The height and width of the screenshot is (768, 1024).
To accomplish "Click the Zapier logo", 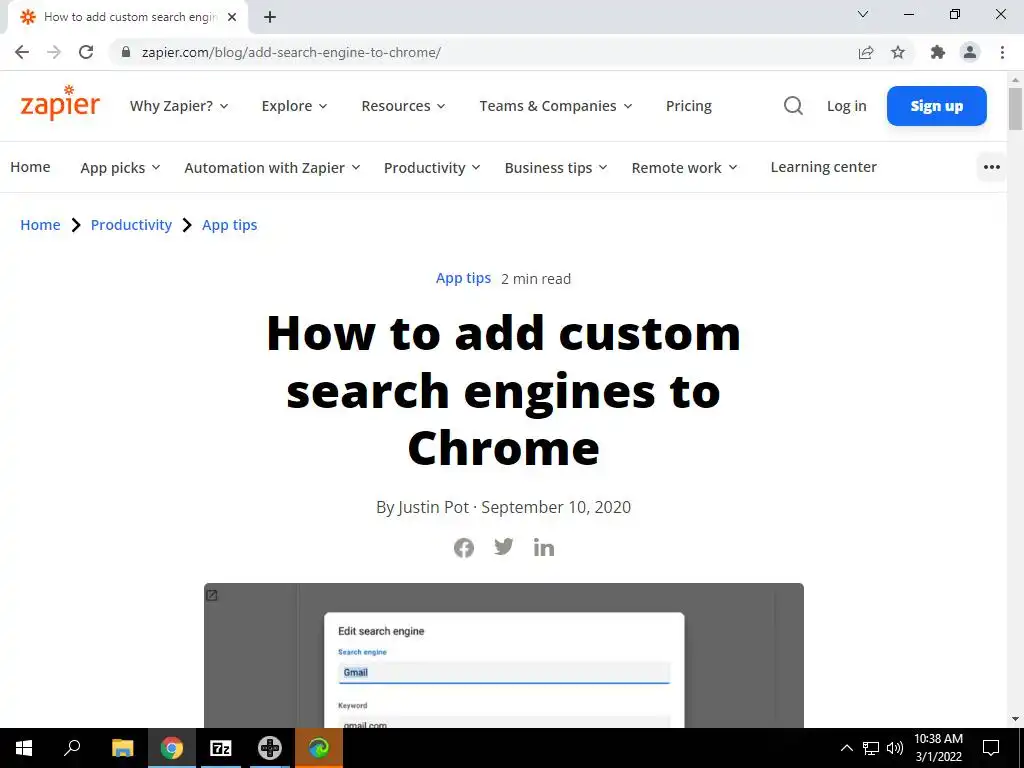I will click(60, 103).
